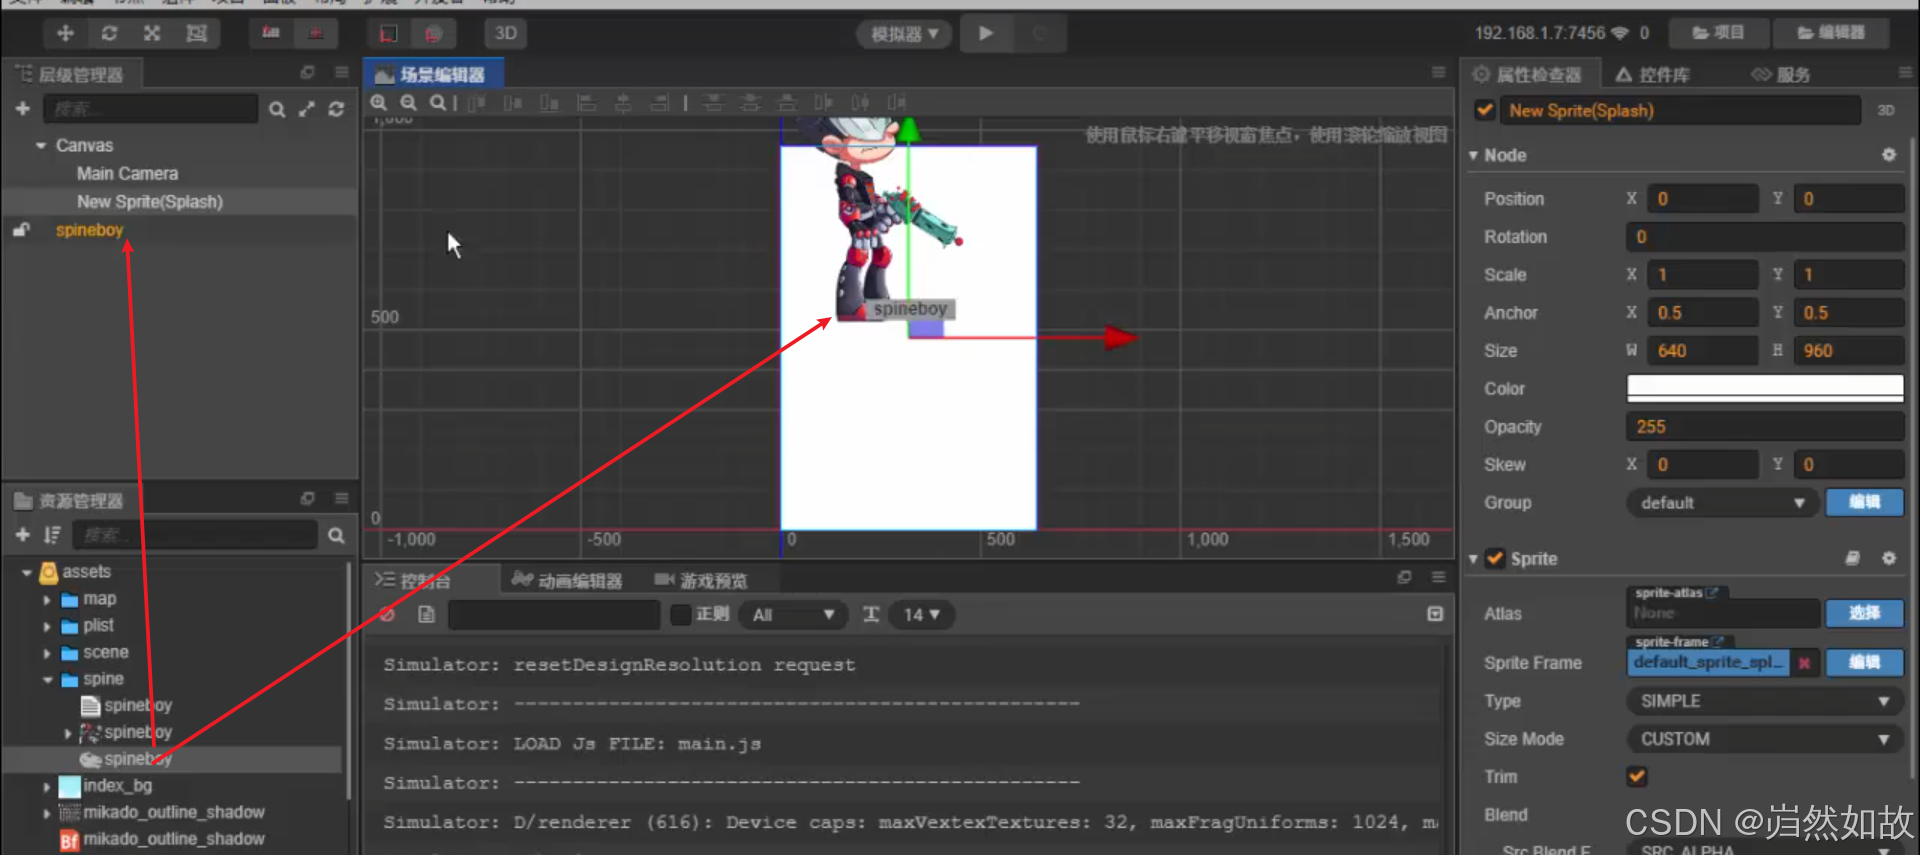1920x855 pixels.
Task: Change console font size 14 dropdown
Action: click(921, 614)
